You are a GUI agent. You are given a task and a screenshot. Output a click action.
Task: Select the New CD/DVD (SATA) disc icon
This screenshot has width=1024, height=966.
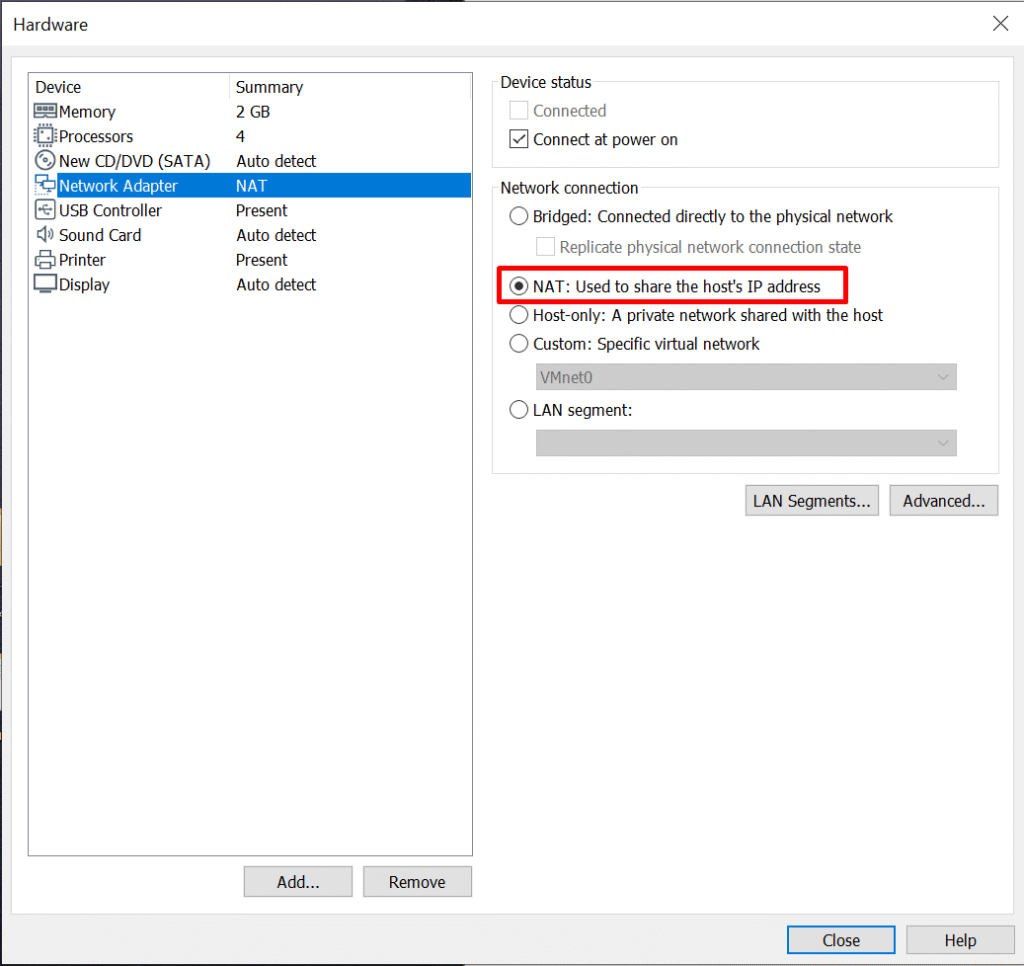(x=45, y=161)
